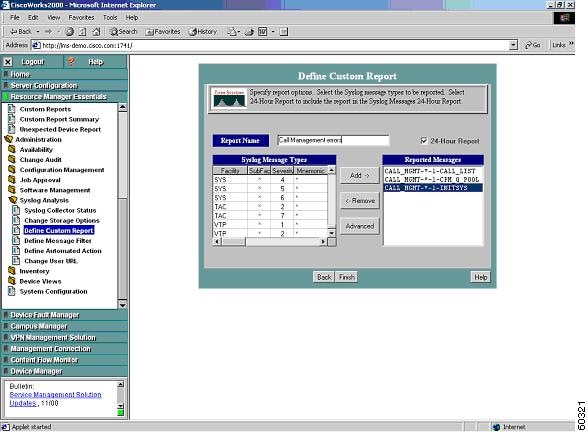Screen dimensions: 587x432
Task: Click the System Configuration document icon
Action: [x=12, y=291]
